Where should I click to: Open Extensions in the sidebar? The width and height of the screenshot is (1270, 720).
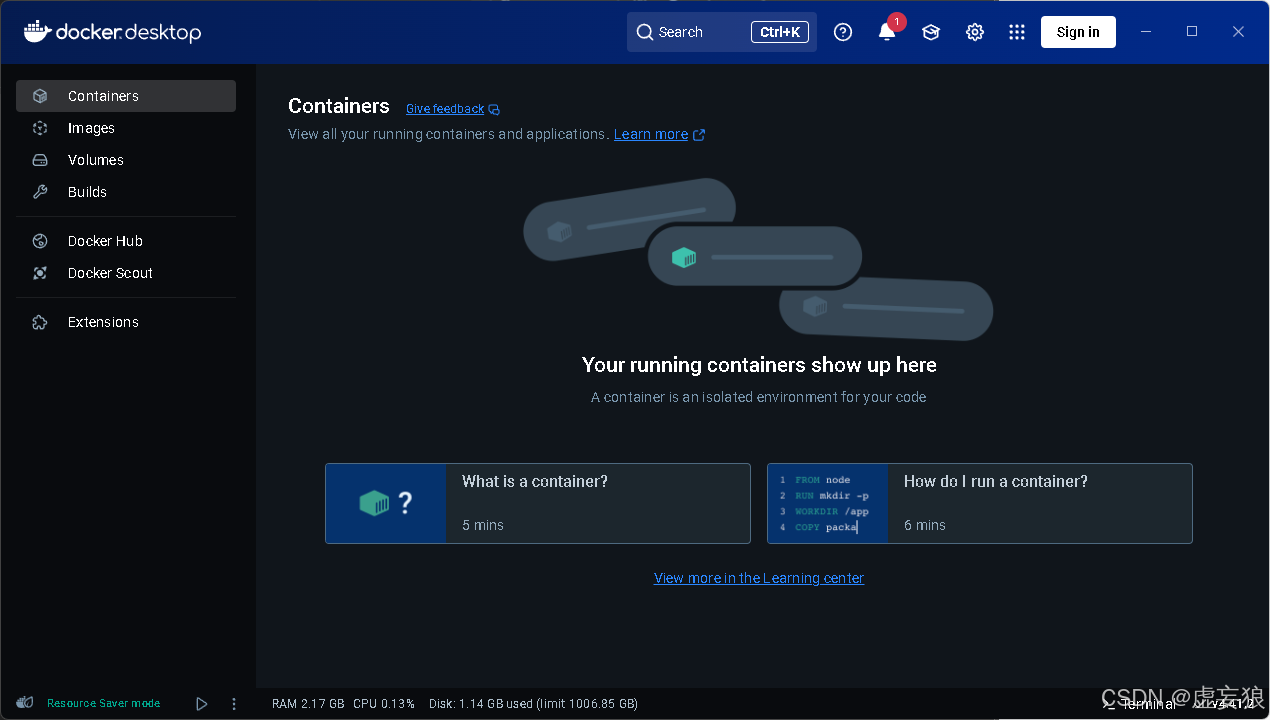(126, 322)
